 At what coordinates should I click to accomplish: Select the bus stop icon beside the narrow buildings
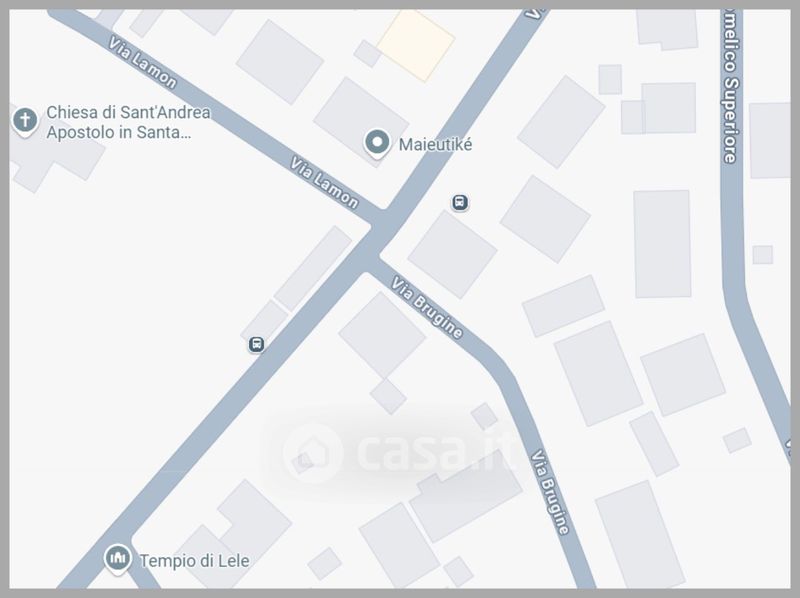click(256, 344)
